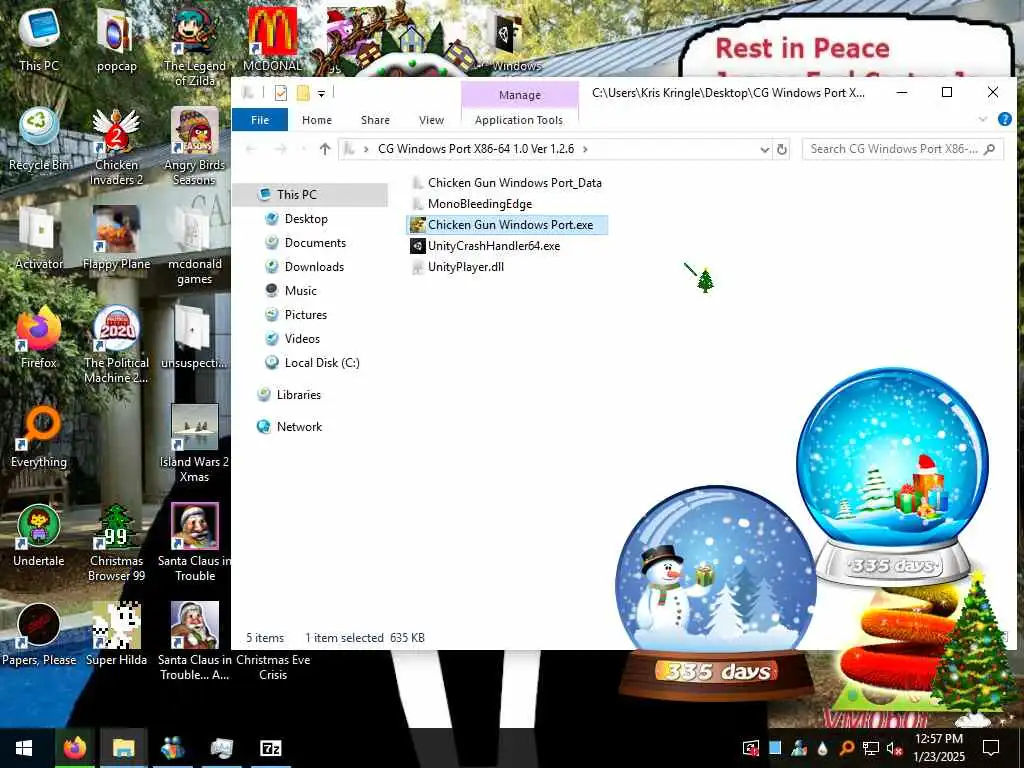Viewport: 1024px width, 768px height.
Task: Click Firefox in the taskbar
Action: [74, 748]
